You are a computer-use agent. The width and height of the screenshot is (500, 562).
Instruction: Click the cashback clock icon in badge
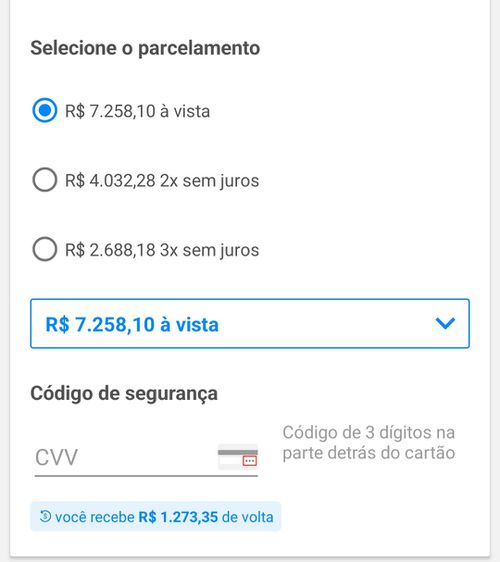pyautogui.click(x=46, y=516)
